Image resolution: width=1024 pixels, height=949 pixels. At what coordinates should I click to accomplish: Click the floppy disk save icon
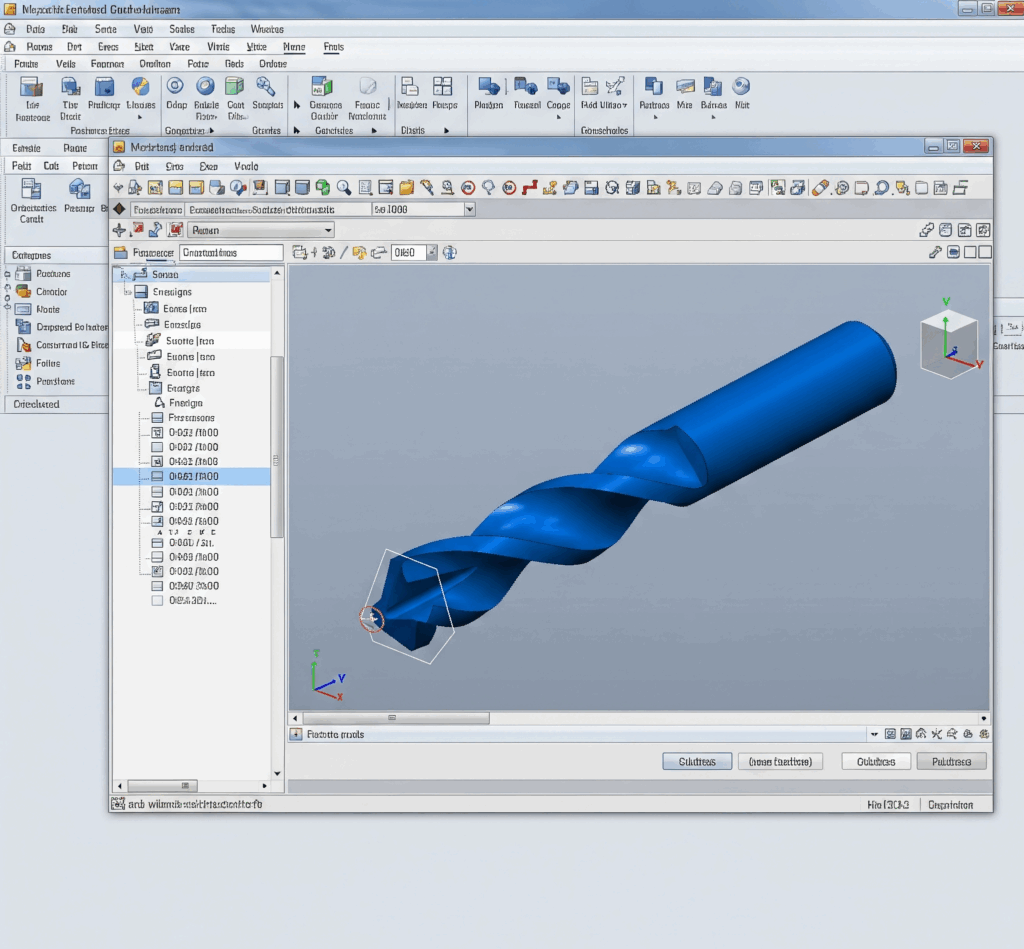tap(591, 187)
